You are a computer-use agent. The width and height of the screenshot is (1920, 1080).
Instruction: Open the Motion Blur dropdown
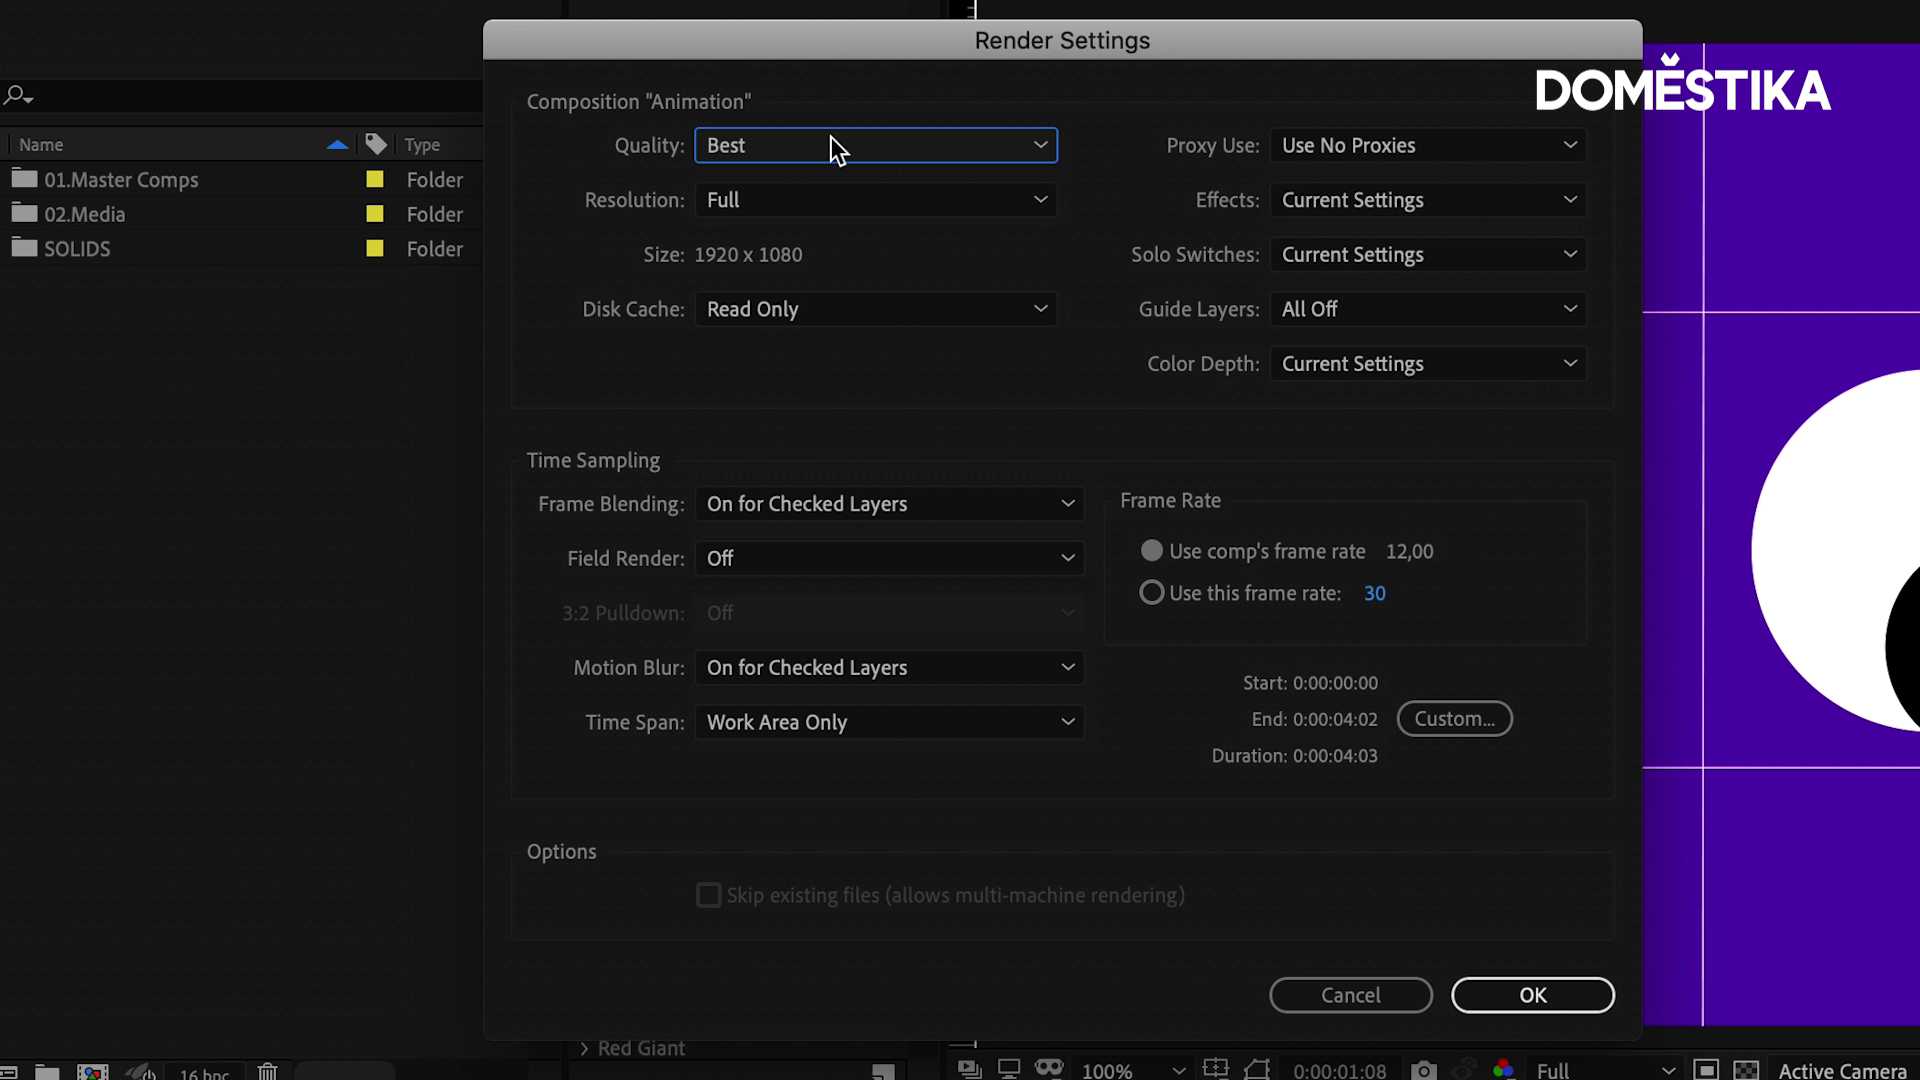coord(889,668)
